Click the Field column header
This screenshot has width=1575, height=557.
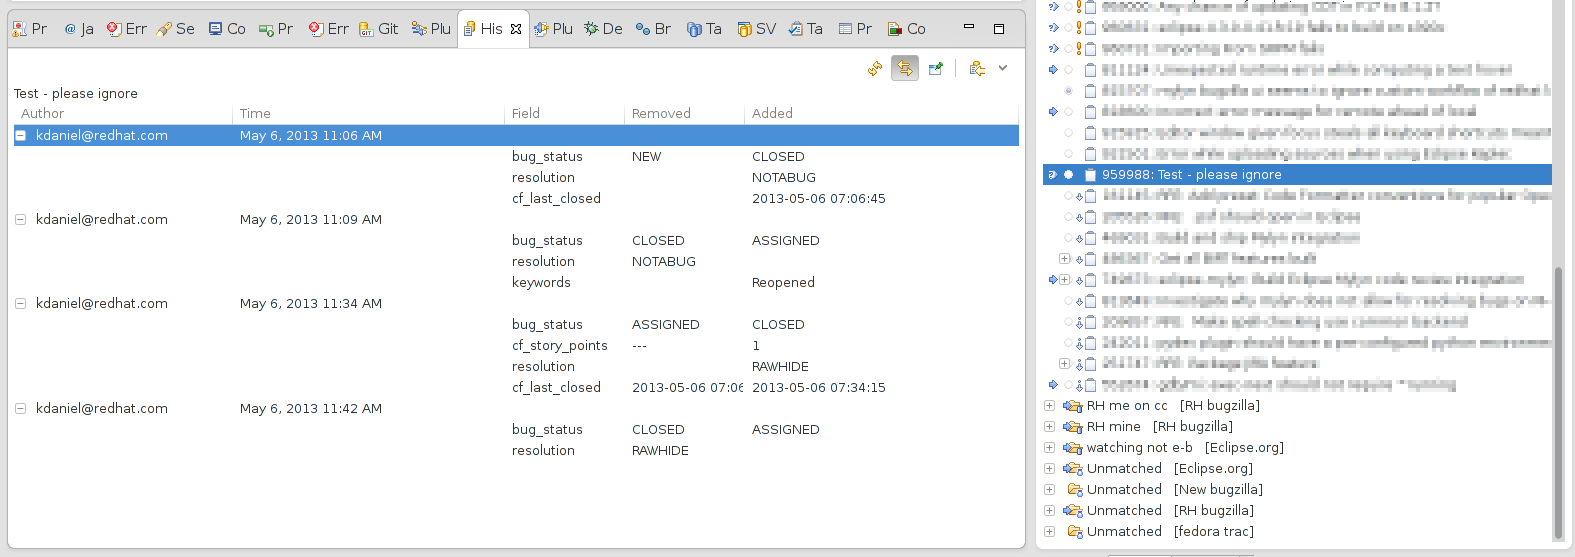click(x=564, y=113)
